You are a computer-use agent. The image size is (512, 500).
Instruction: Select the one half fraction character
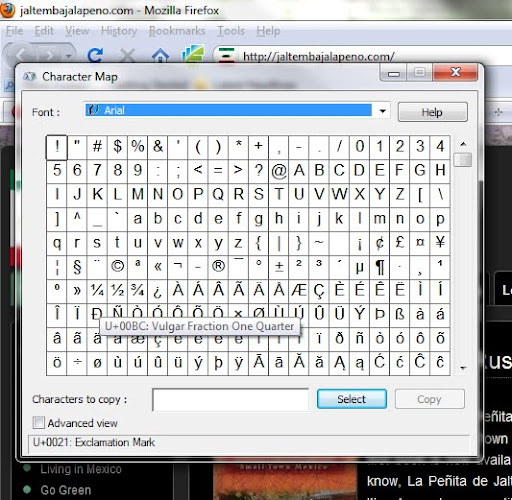117,291
